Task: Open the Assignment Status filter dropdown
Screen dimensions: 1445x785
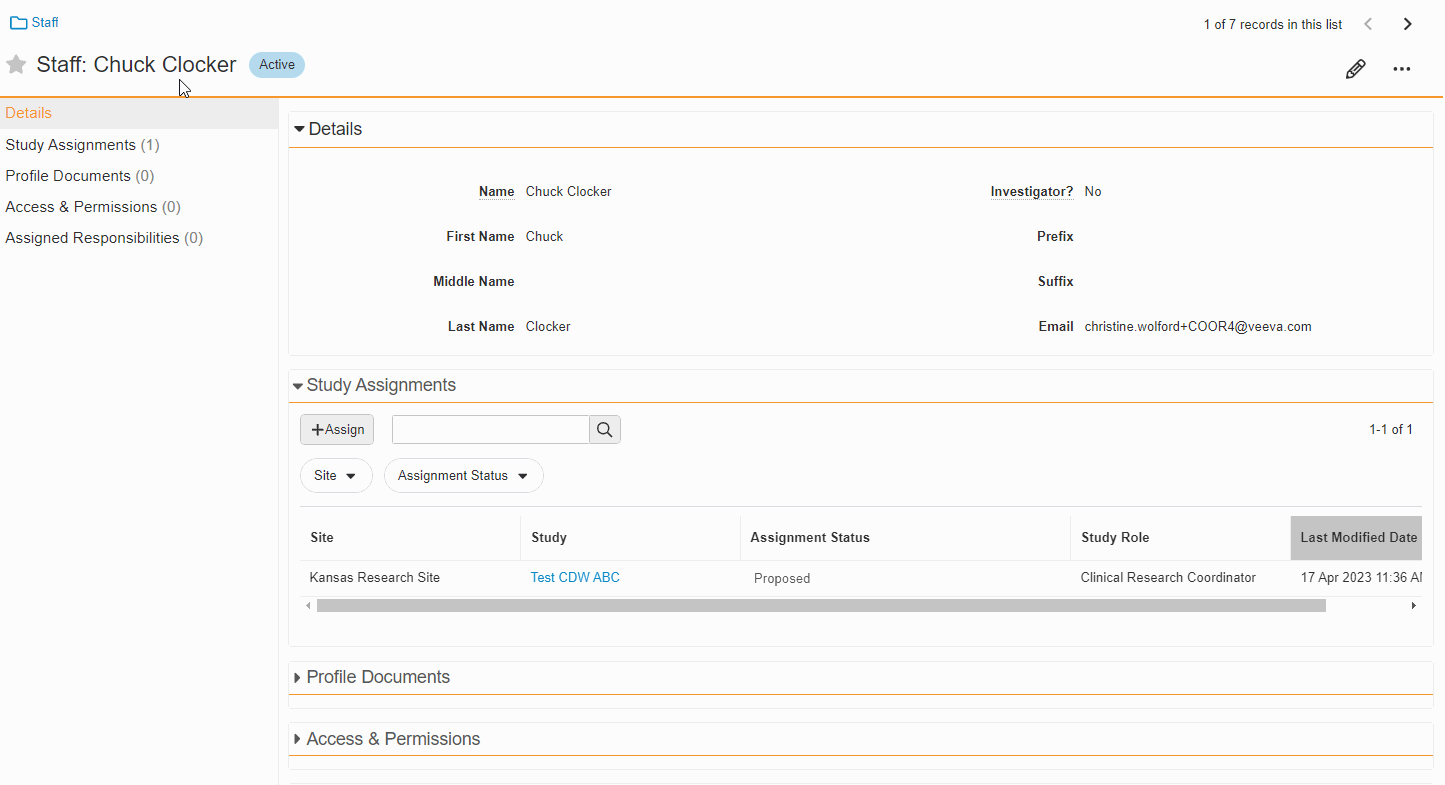Action: (463, 476)
